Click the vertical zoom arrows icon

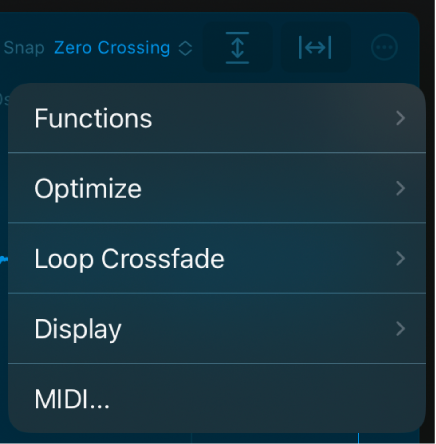(237, 48)
